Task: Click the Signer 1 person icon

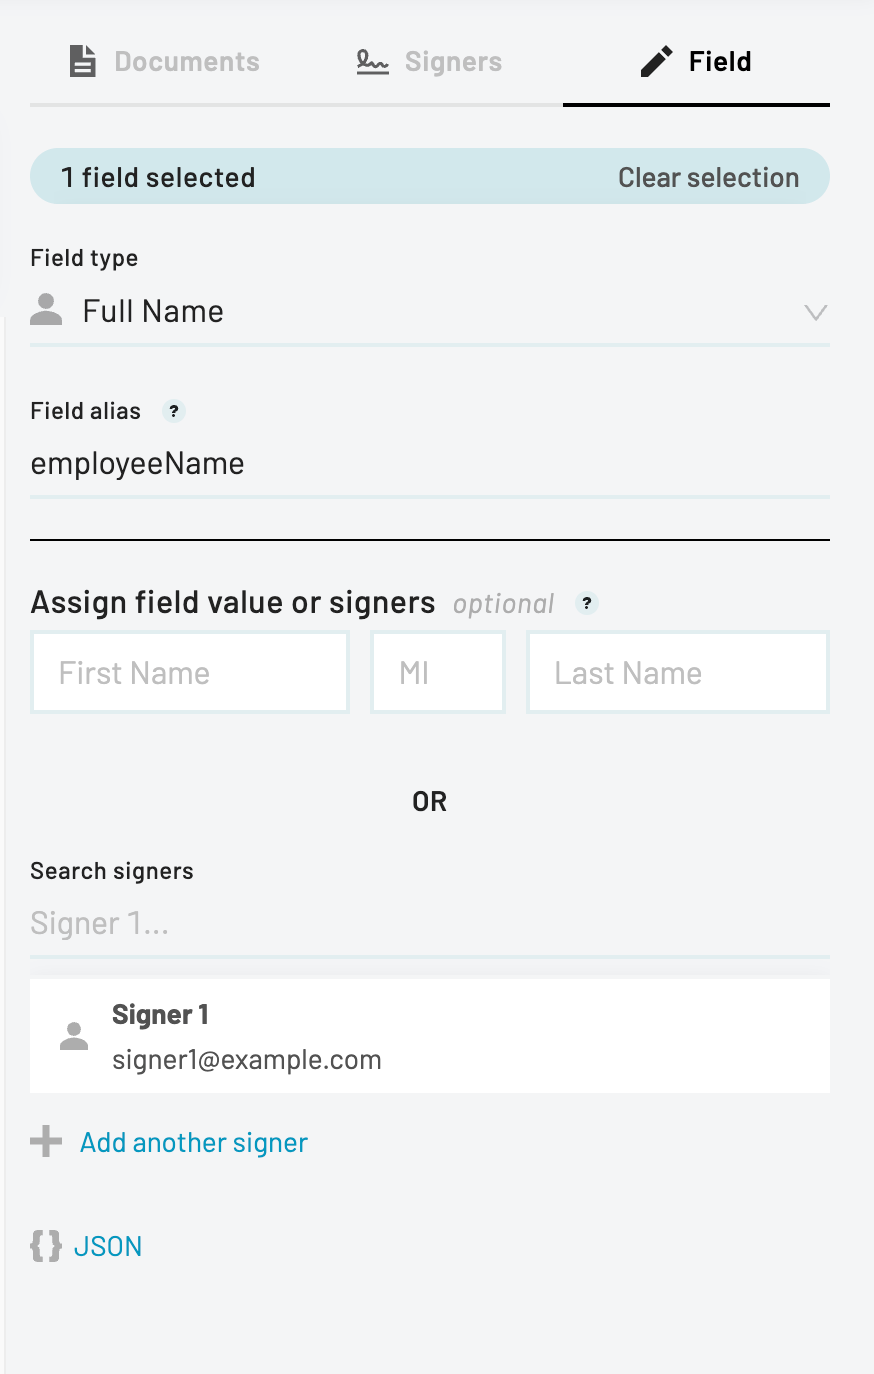Action: tap(74, 1036)
